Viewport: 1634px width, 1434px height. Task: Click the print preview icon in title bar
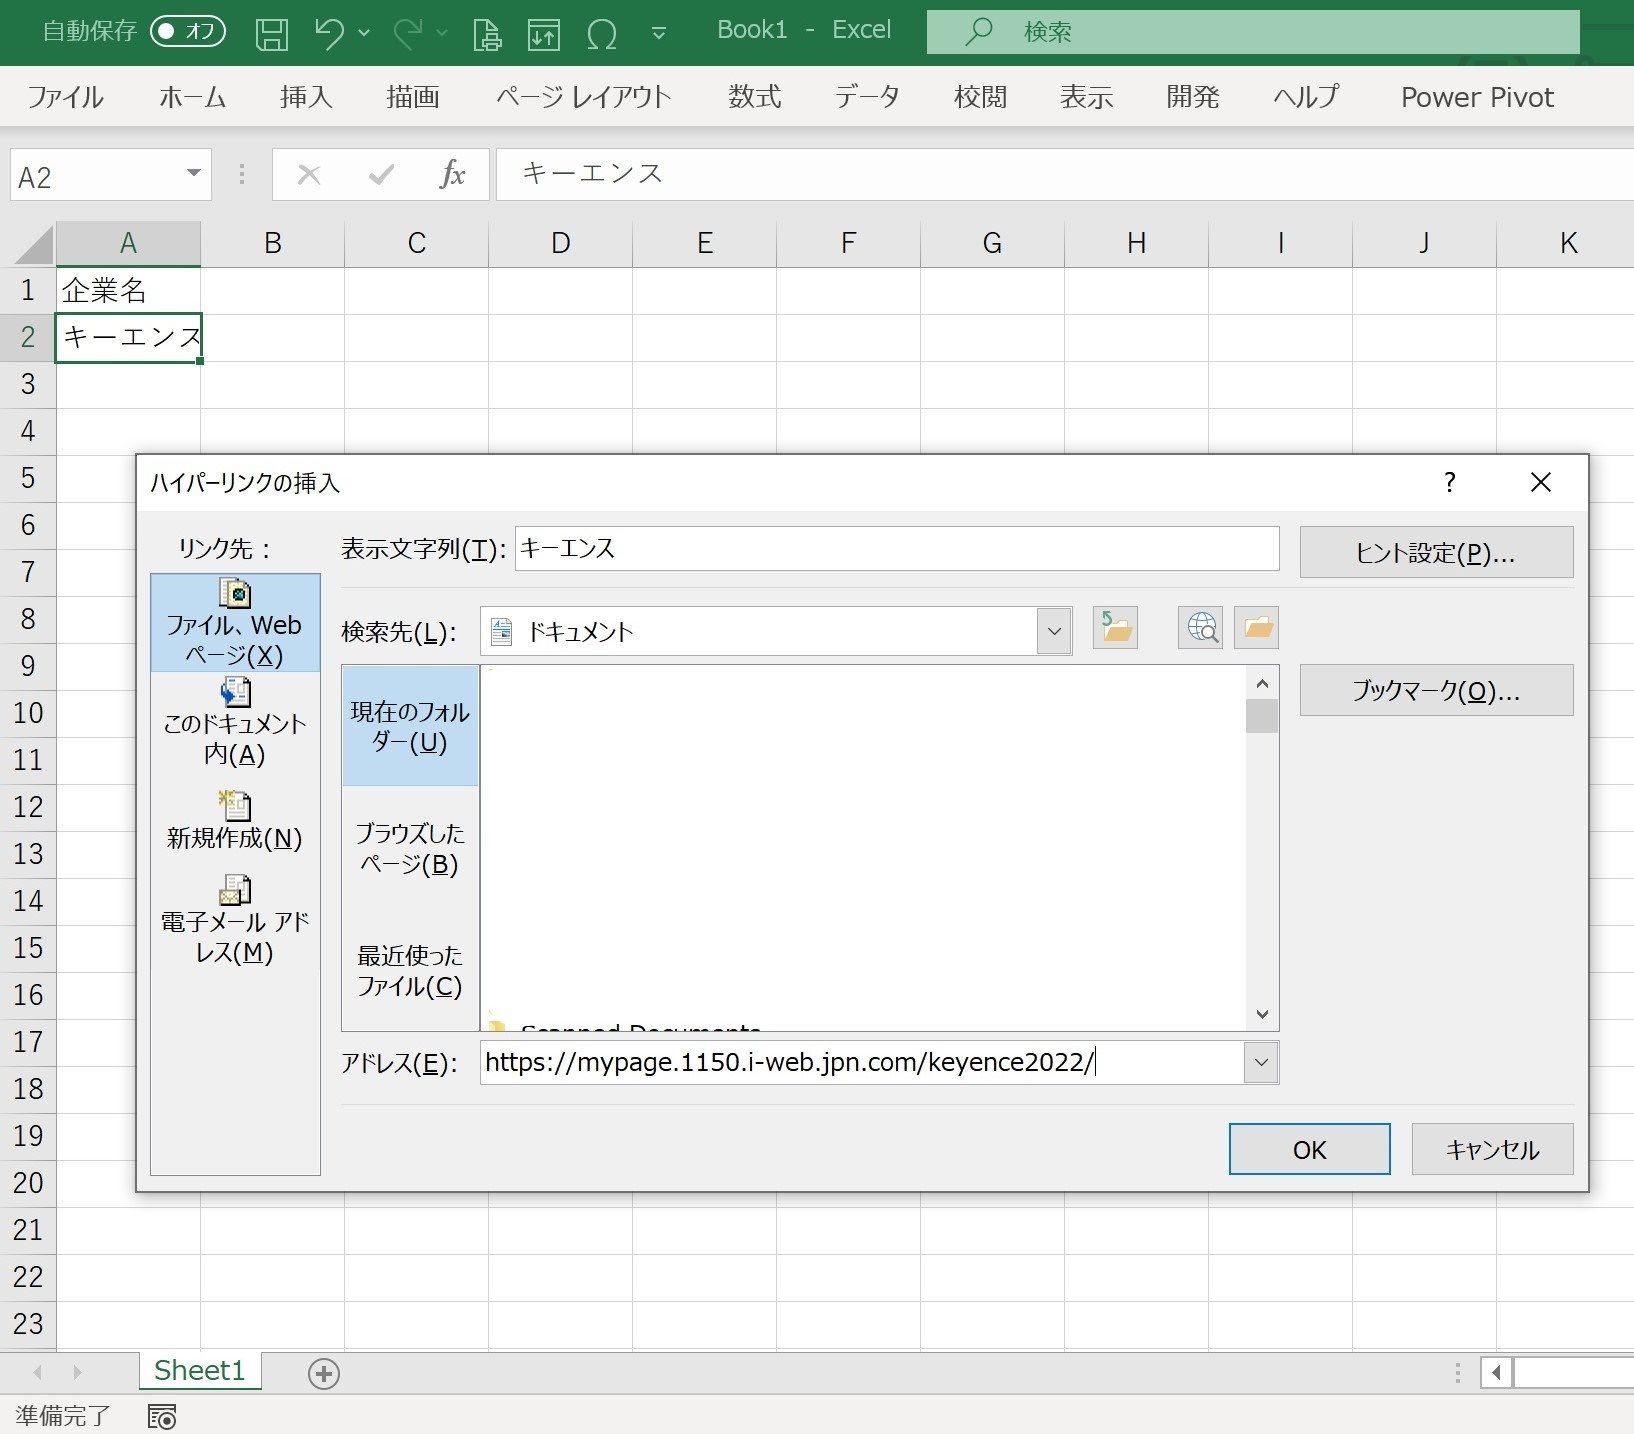coord(488,34)
